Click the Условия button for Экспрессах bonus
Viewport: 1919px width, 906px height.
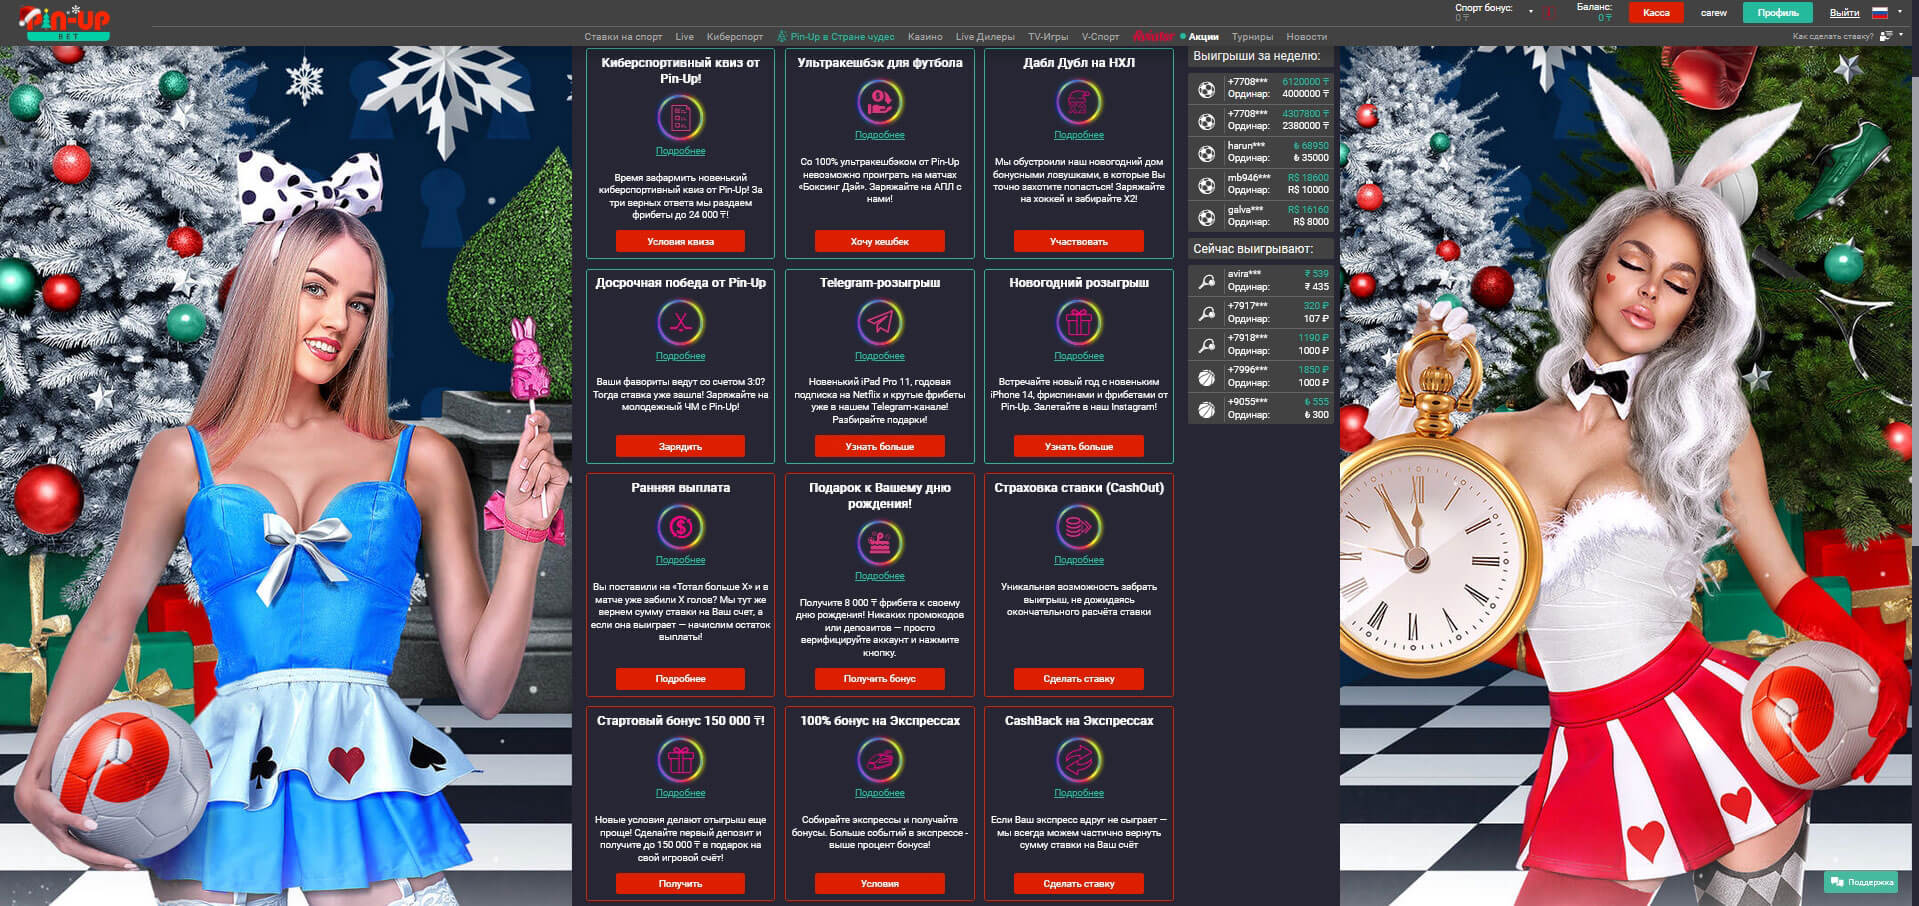tap(879, 883)
